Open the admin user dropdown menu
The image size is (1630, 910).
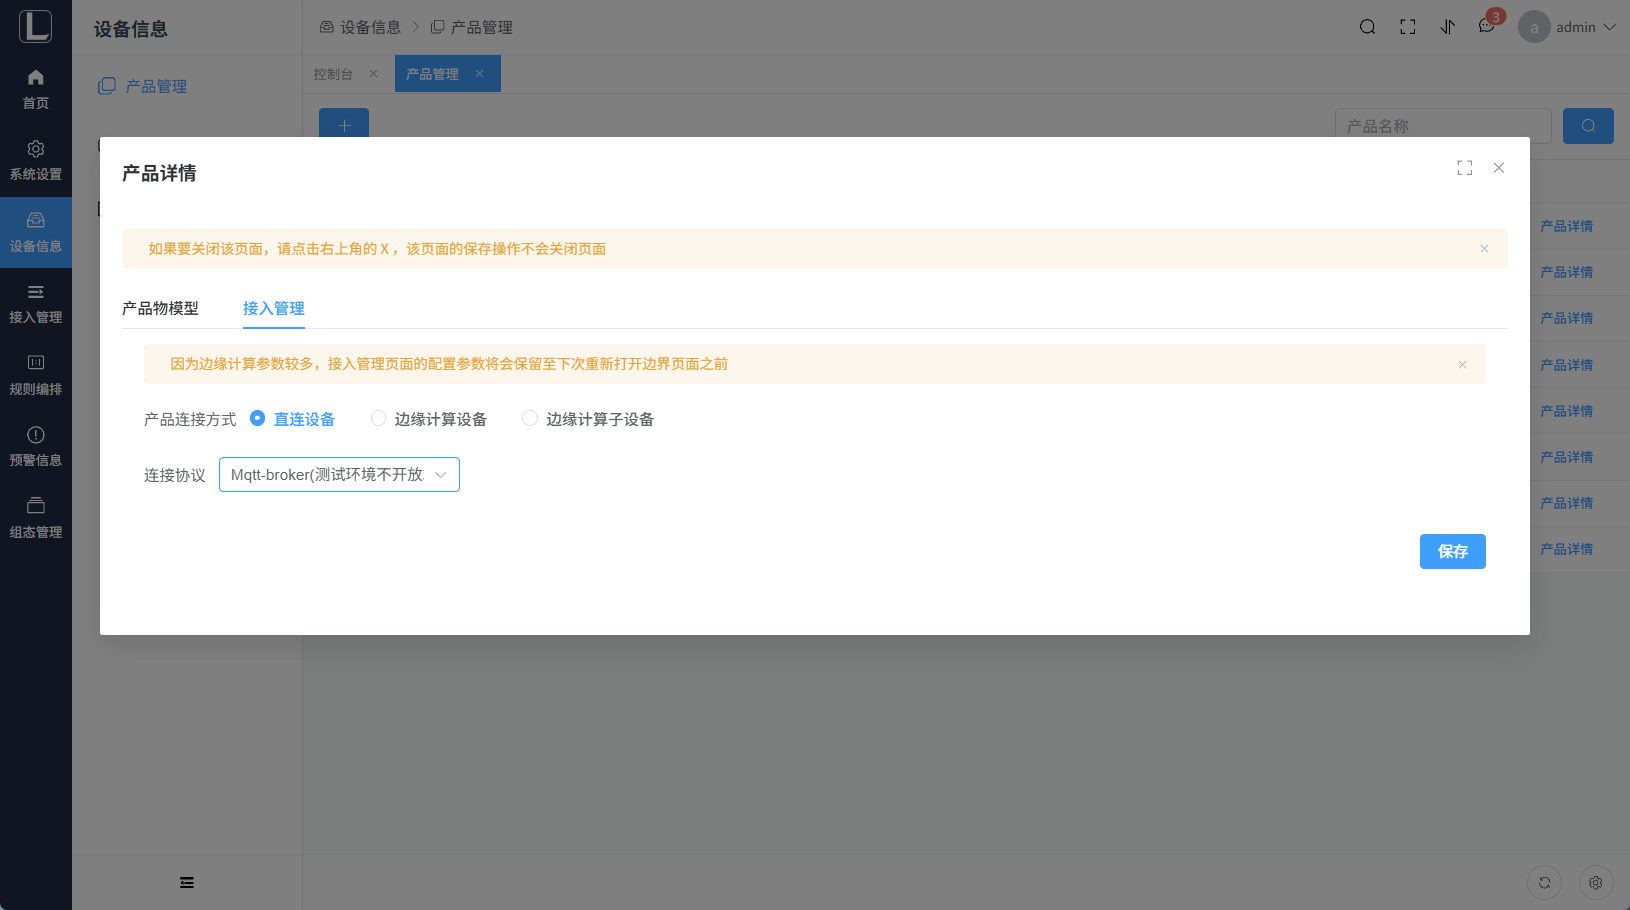point(1567,27)
